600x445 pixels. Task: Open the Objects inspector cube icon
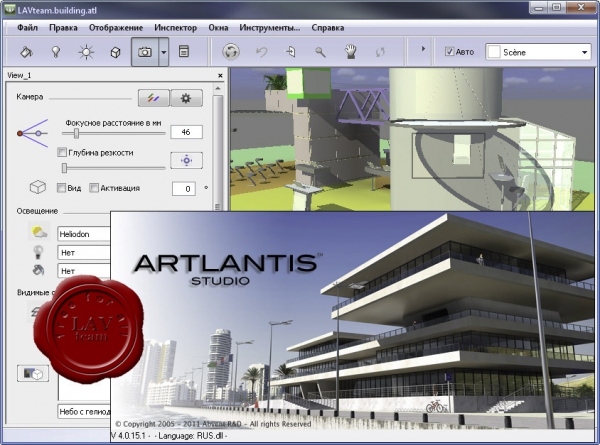pos(115,52)
